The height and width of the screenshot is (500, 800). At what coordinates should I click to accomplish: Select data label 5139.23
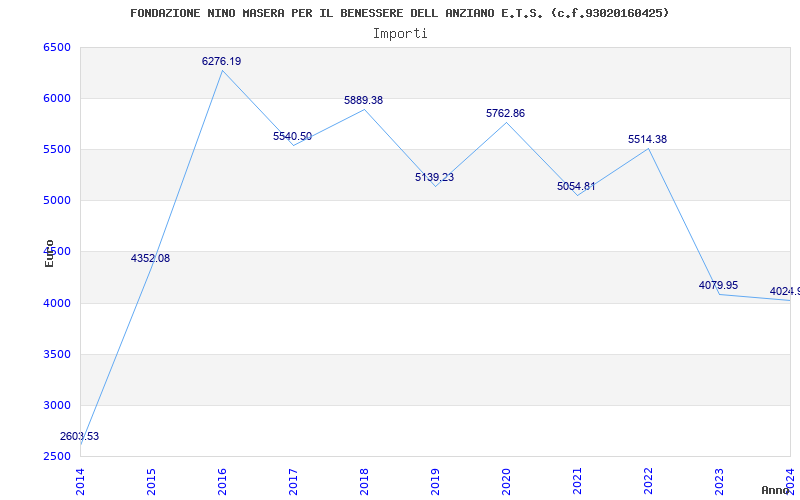(434, 177)
